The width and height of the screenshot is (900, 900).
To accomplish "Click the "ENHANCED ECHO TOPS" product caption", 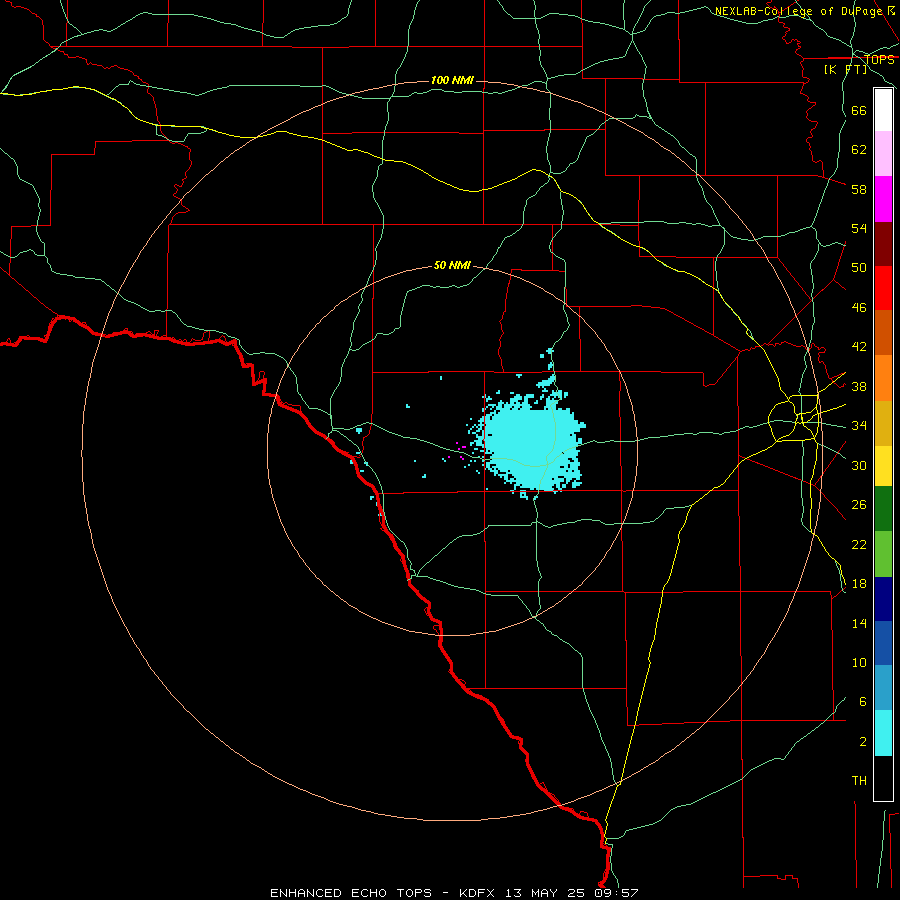I will pos(351,893).
